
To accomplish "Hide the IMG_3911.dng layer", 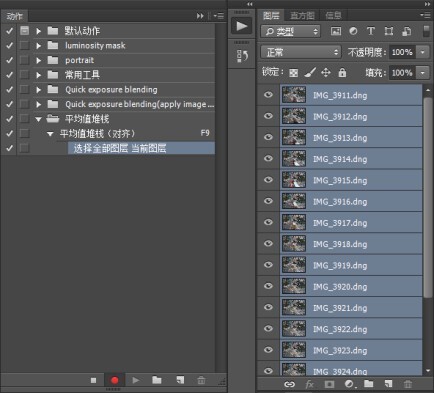I will pyautogui.click(x=268, y=95).
